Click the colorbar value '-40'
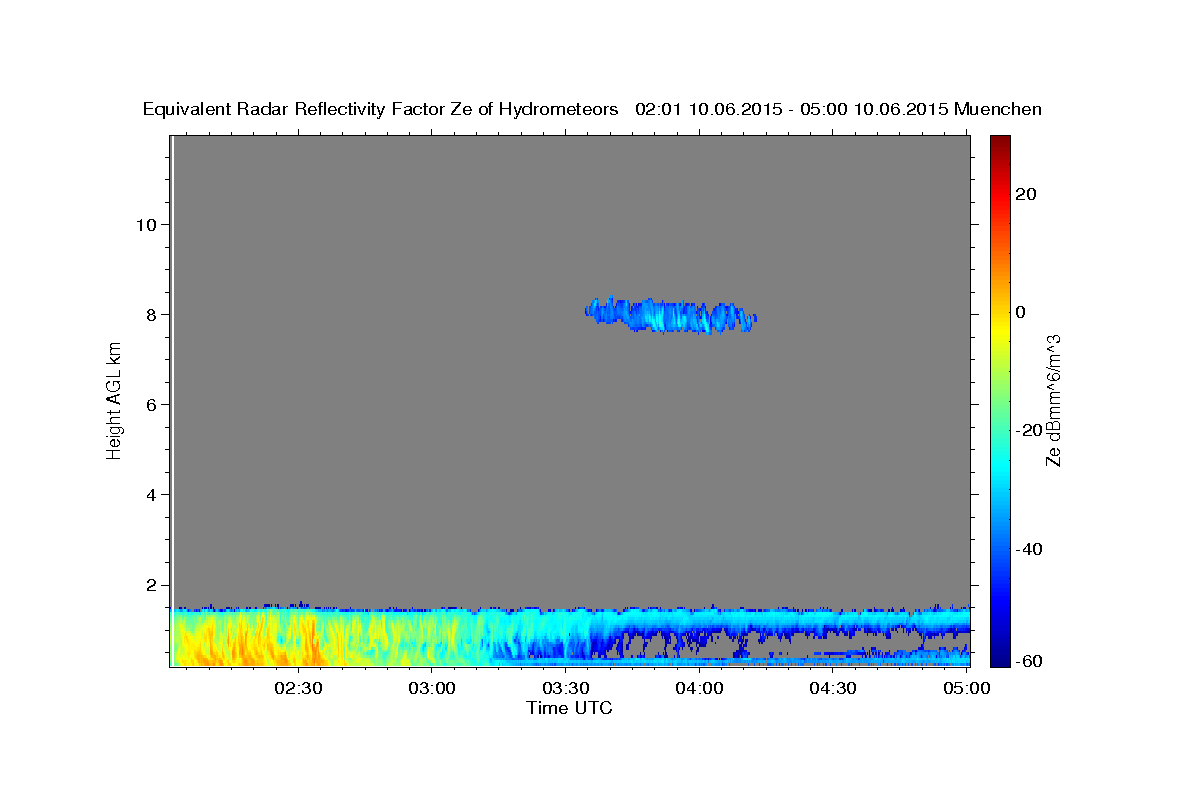 1028,548
